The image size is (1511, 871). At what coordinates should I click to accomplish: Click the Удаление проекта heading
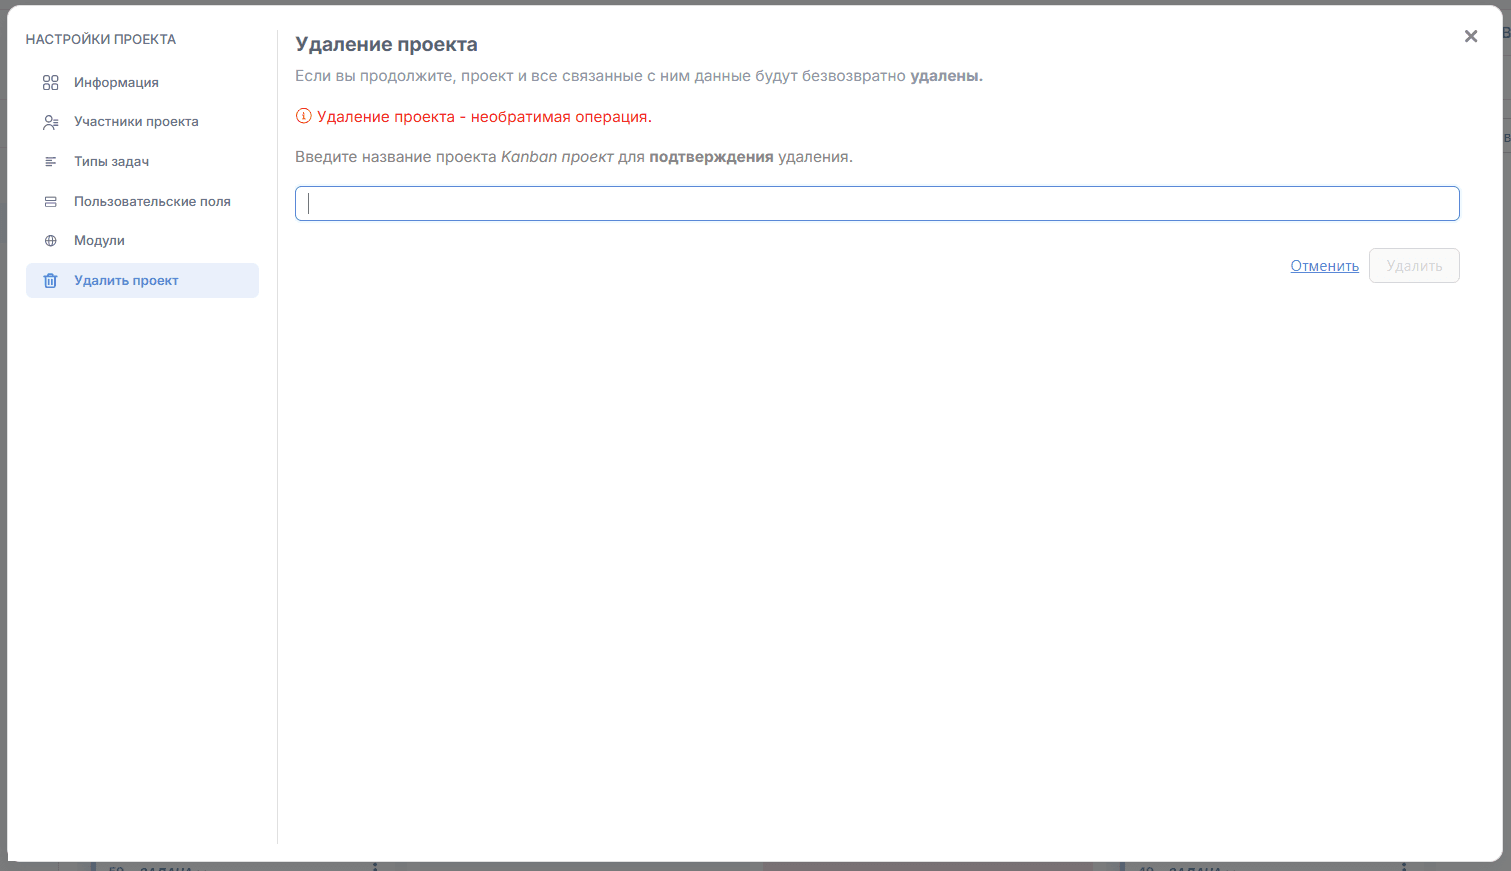click(386, 45)
